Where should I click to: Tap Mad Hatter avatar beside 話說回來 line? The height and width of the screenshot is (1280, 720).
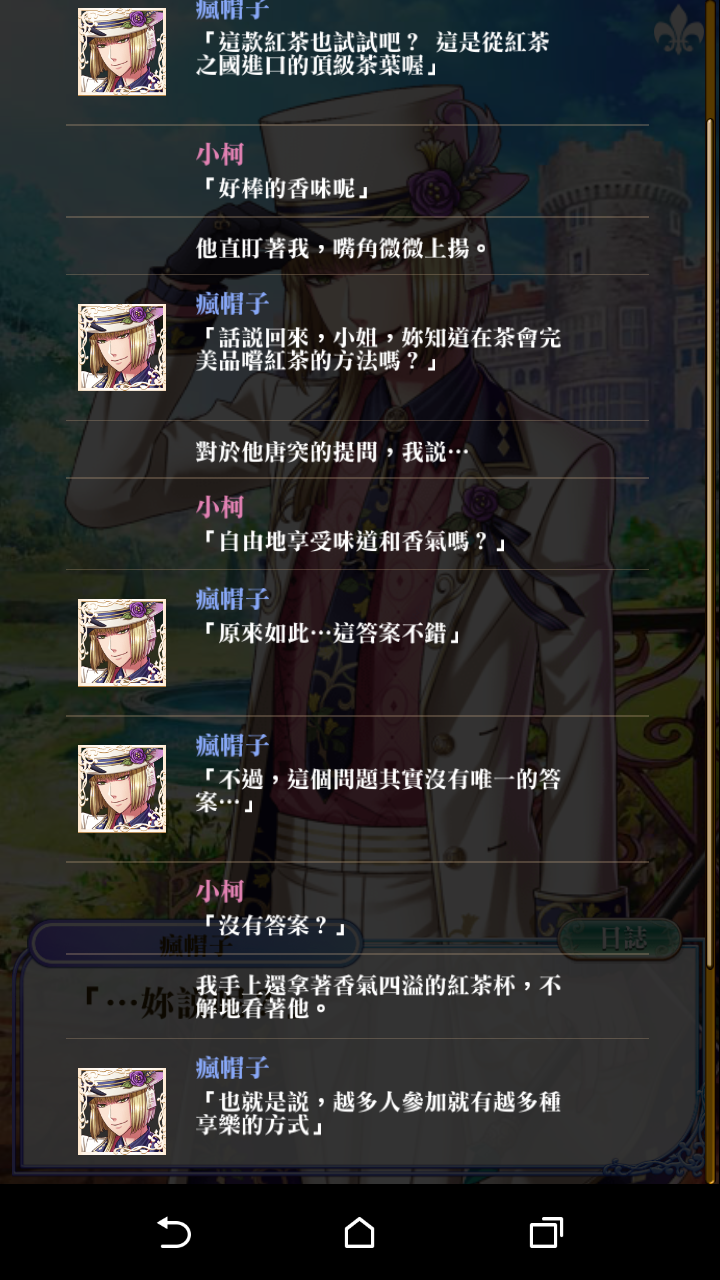(x=122, y=347)
